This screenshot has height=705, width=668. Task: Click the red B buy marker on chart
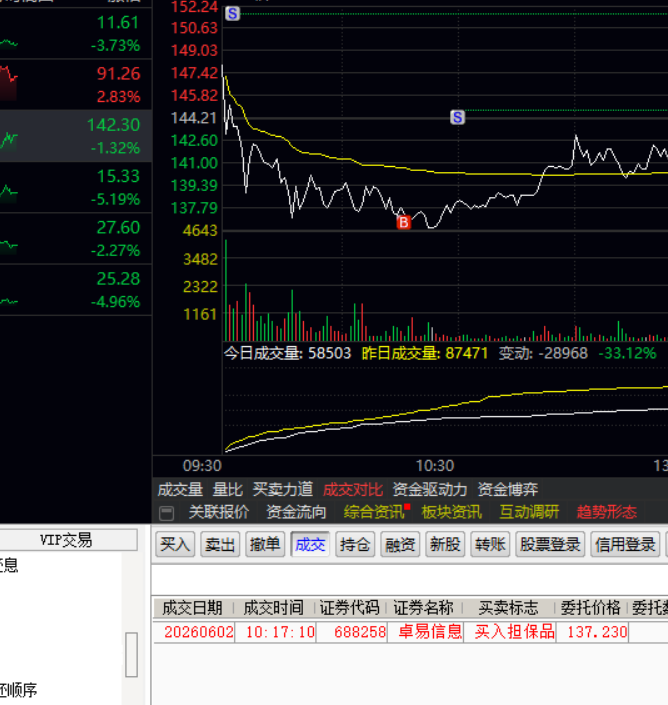403,223
